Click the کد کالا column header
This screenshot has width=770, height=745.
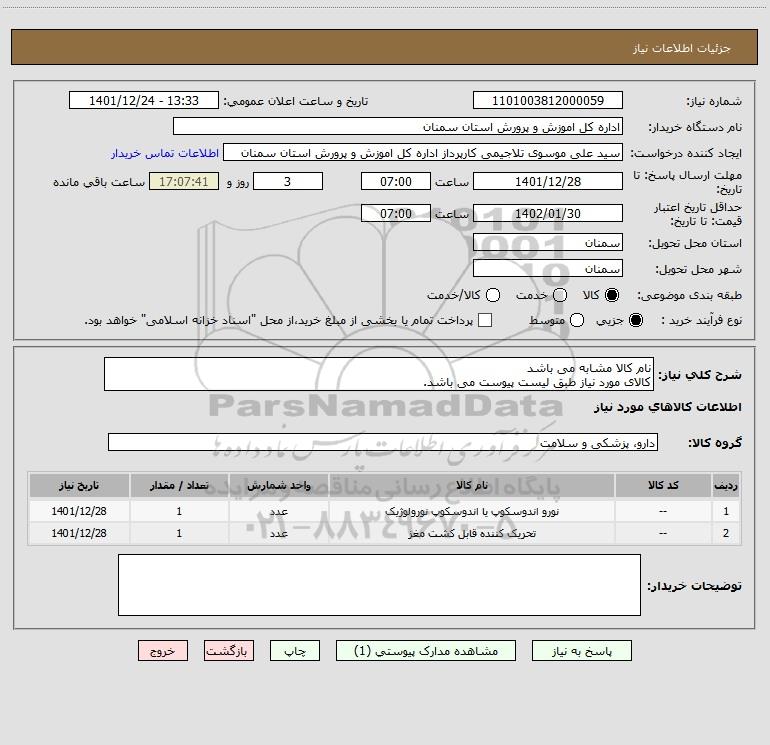pyautogui.click(x=663, y=485)
